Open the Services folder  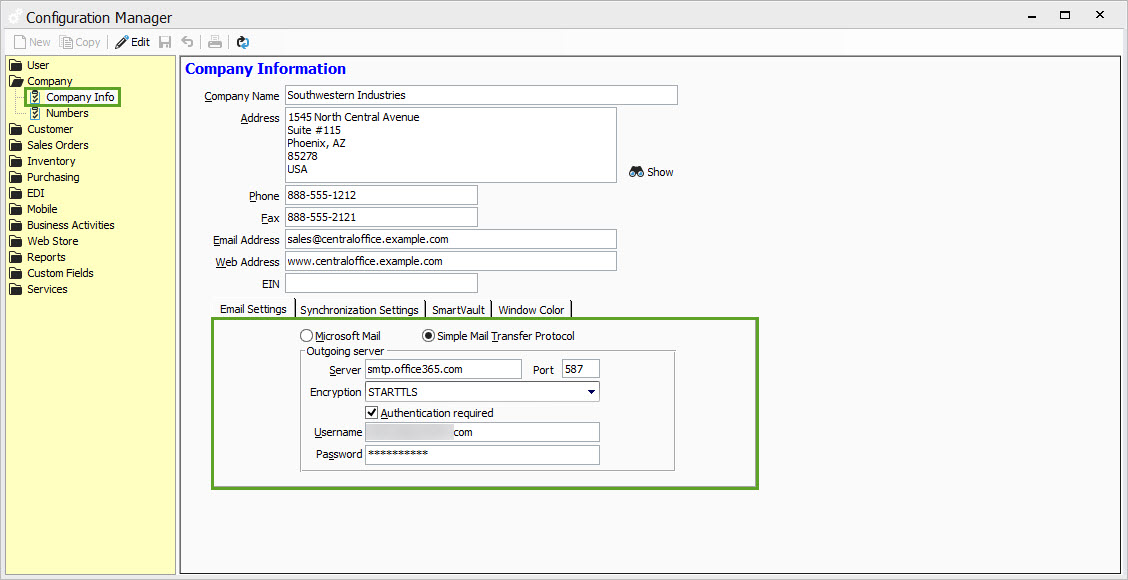tap(38, 289)
